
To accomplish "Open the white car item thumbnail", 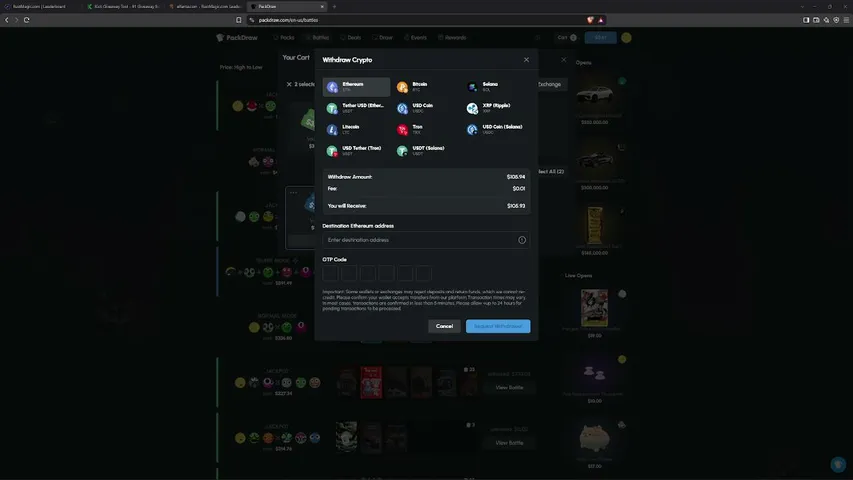I will (595, 94).
